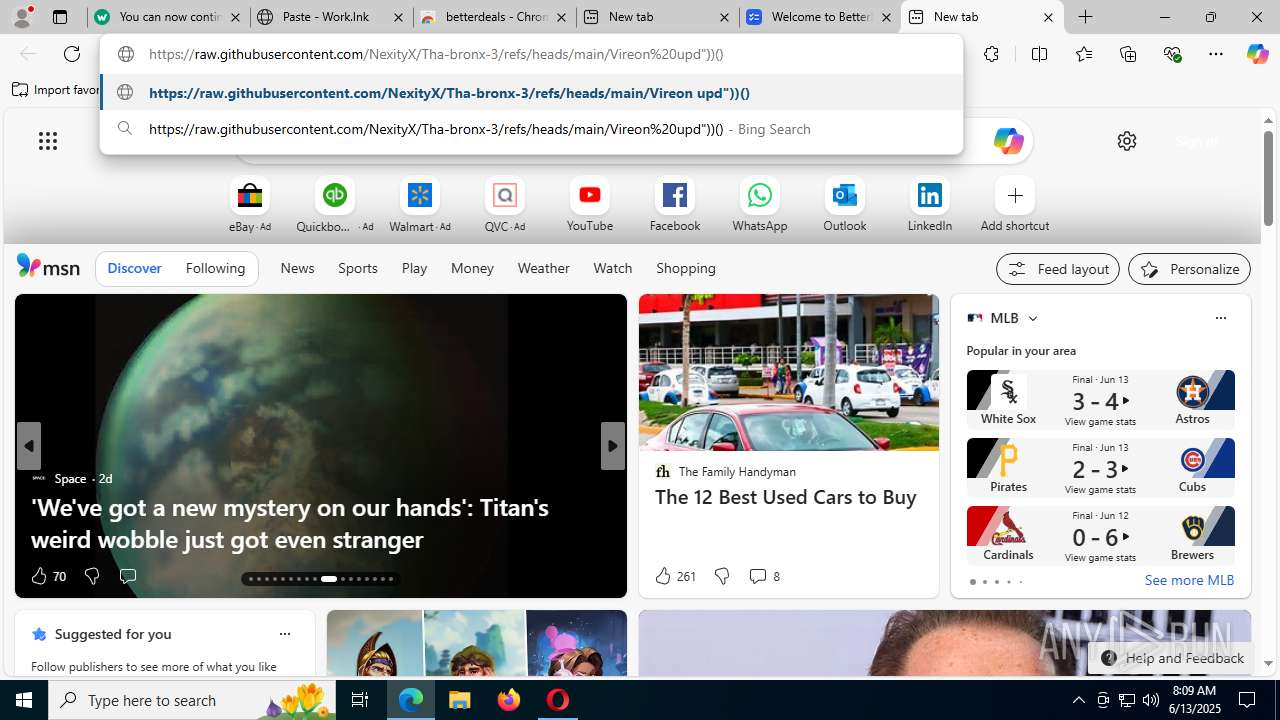The width and height of the screenshot is (1280, 720).
Task: Open Browser essentials heart icon
Action: pyautogui.click(x=1172, y=54)
